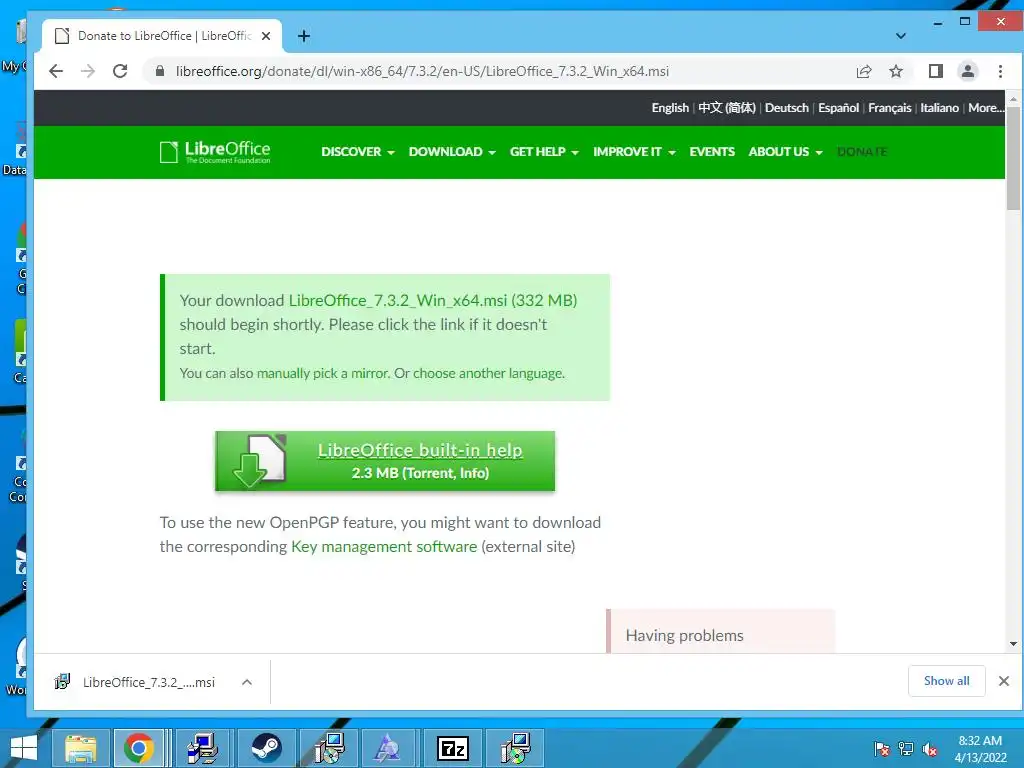Expand the IMPROVE IT menu
The width and height of the screenshot is (1024, 768).
[634, 152]
